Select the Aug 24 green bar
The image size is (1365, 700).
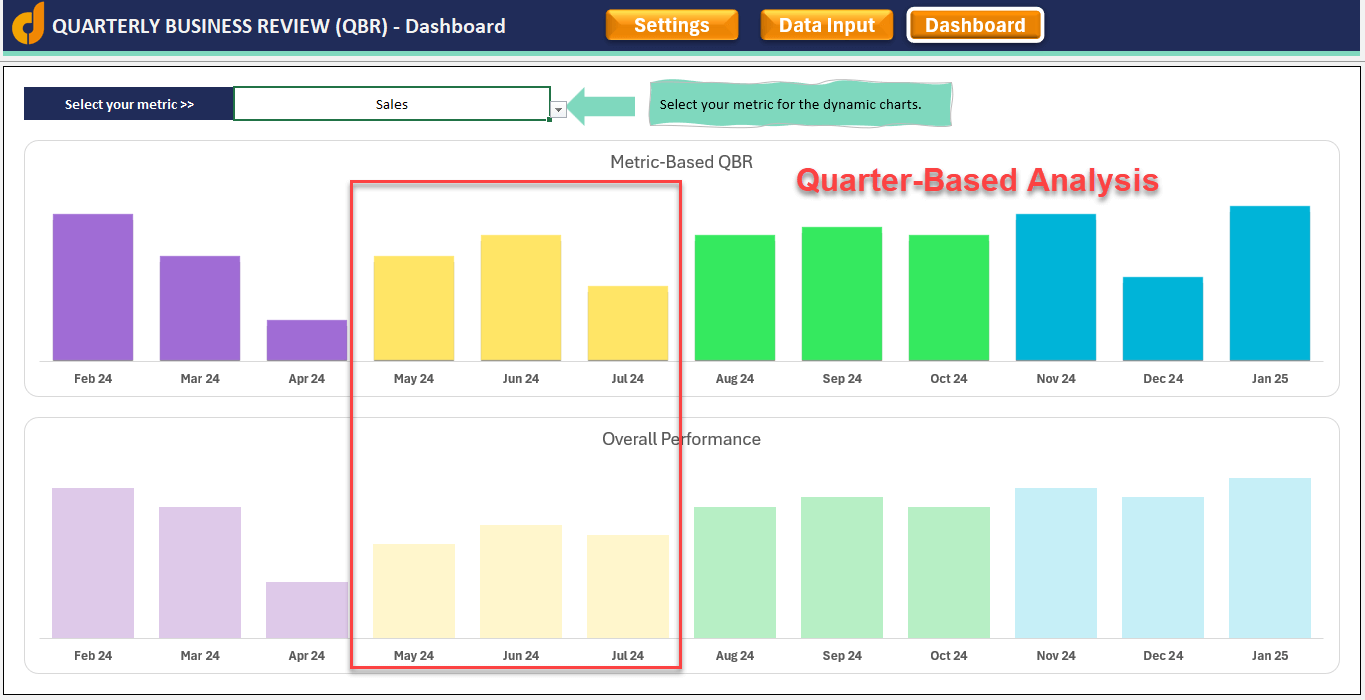point(735,295)
